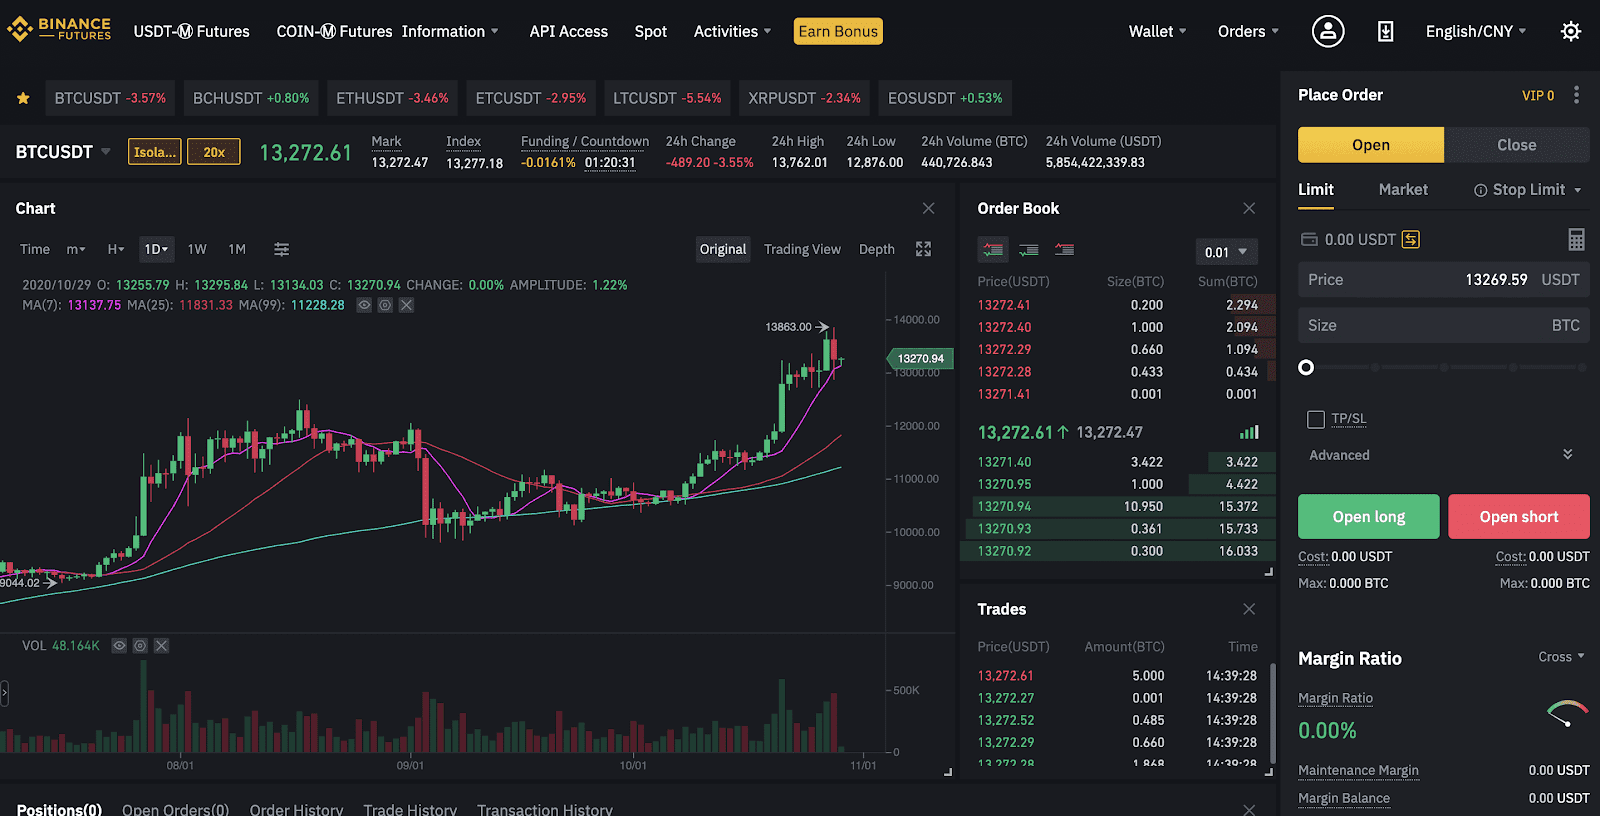Open MA indicator settings gear

(385, 305)
